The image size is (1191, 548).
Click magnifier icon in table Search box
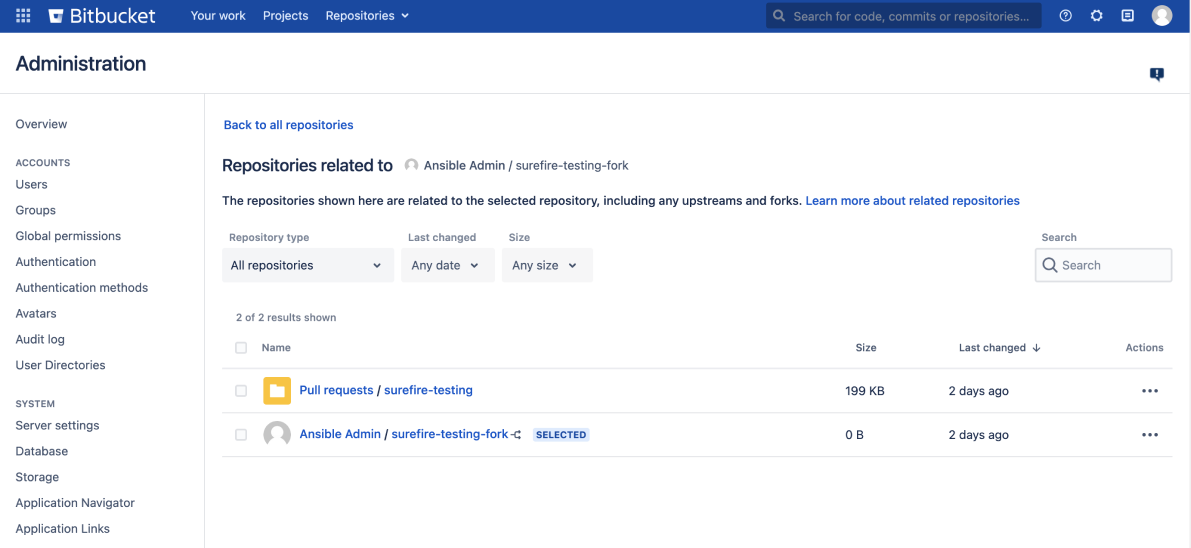(x=1050, y=265)
